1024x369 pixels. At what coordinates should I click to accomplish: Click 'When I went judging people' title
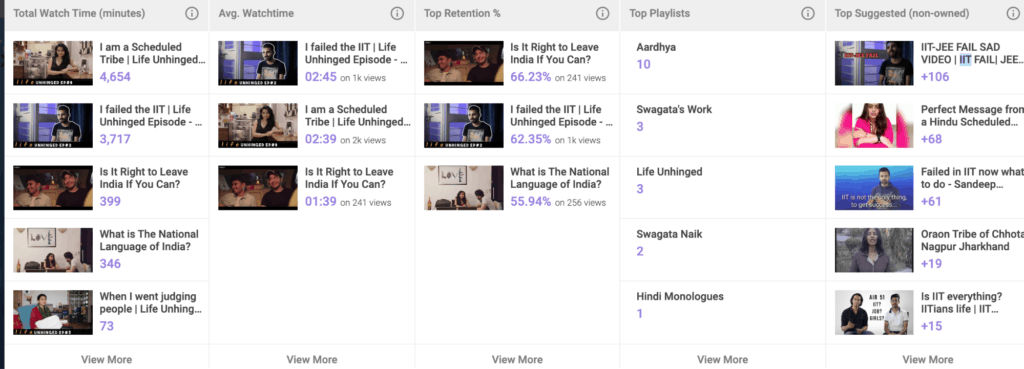click(x=151, y=303)
